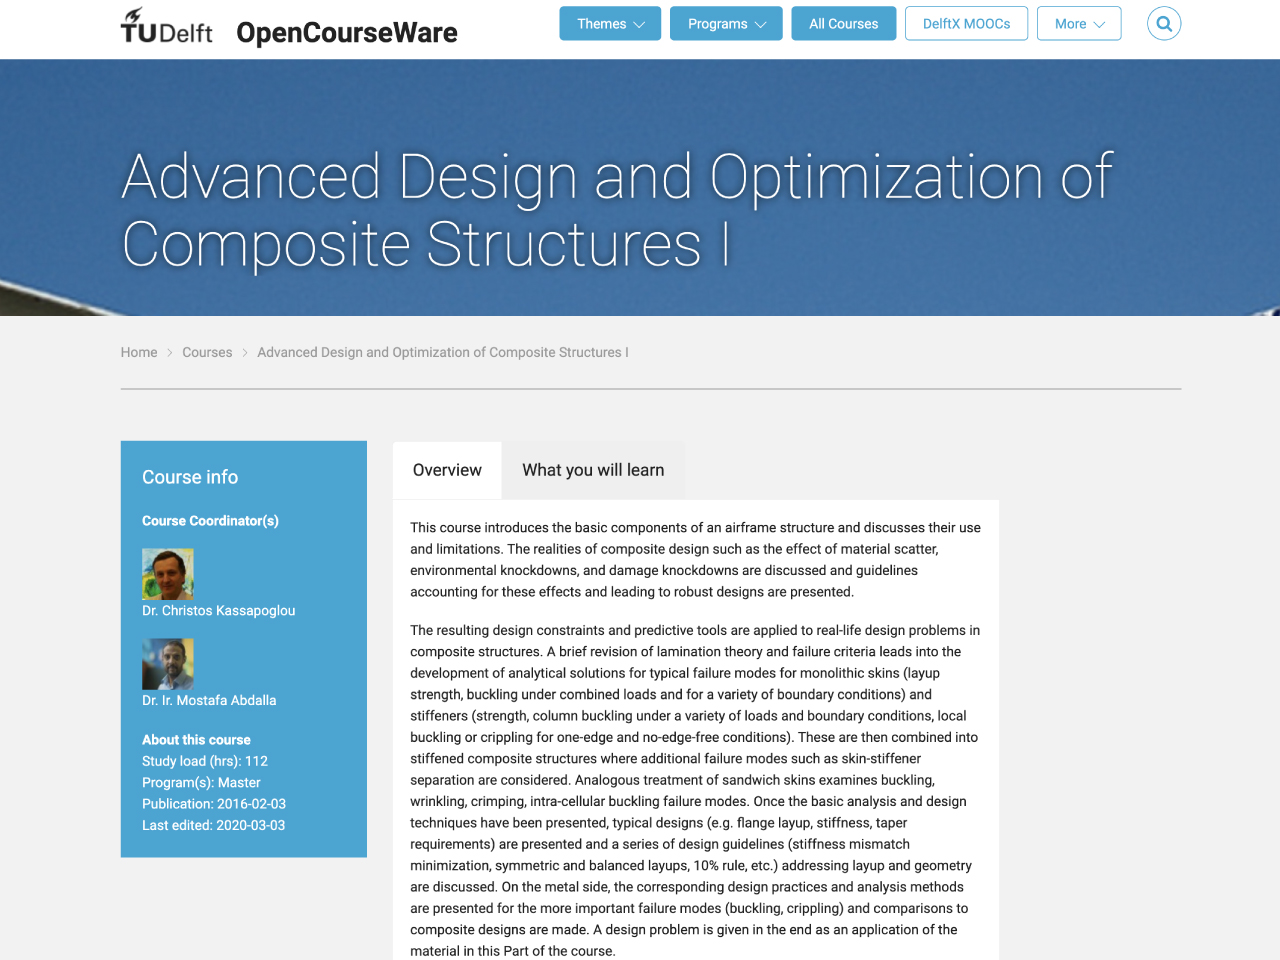This screenshot has width=1280, height=960.
Task: Click the About this course label
Action: [196, 740]
